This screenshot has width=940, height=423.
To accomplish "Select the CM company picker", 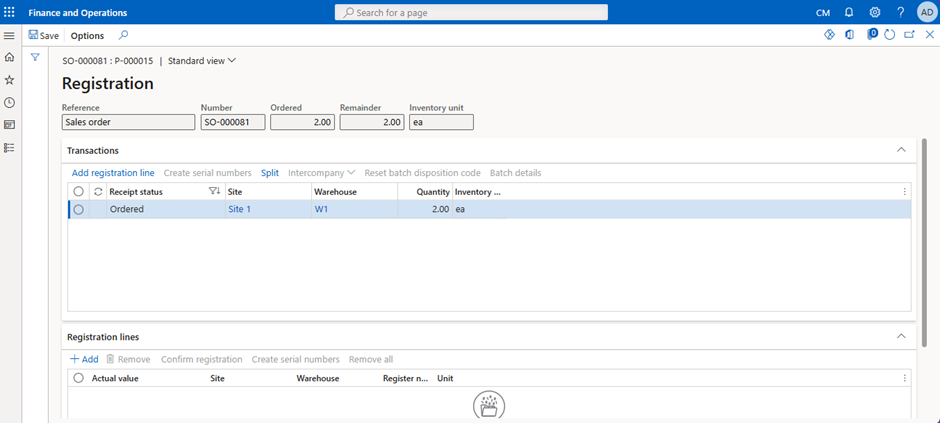I will (823, 13).
